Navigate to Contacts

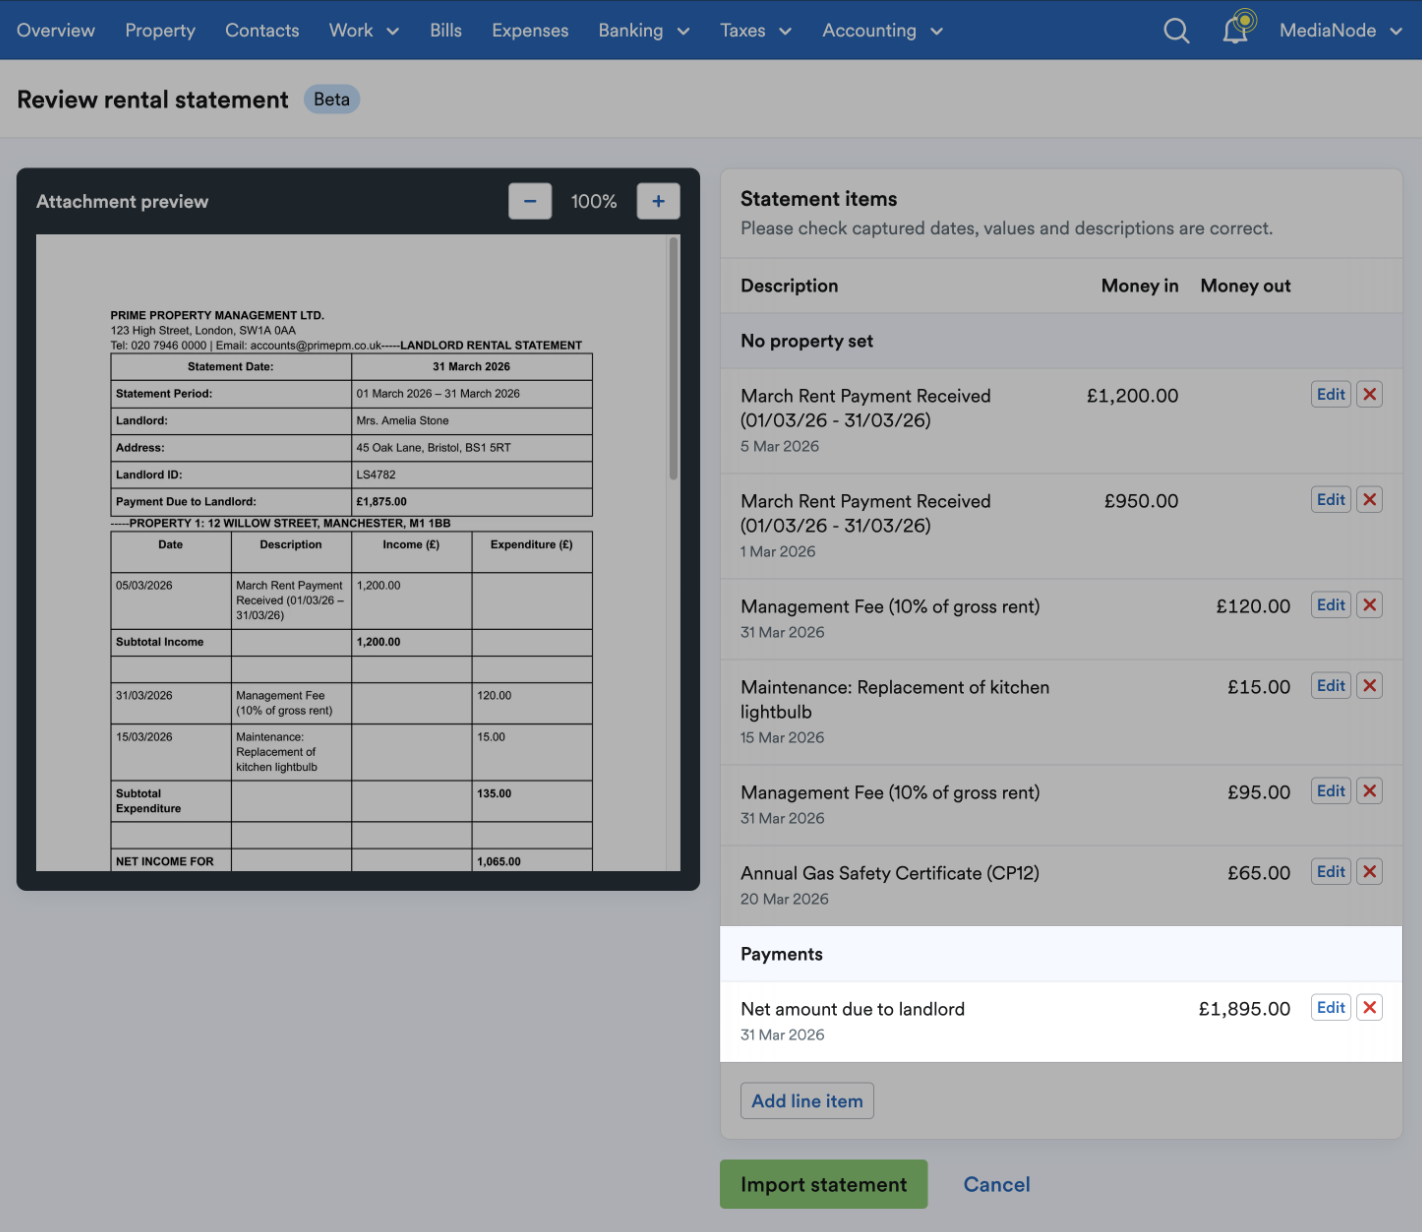point(262,31)
